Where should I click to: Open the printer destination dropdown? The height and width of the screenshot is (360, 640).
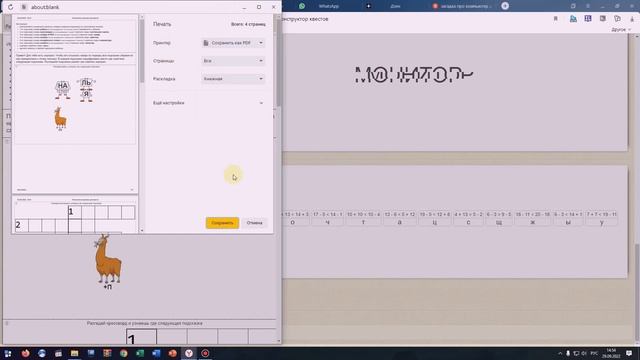233,43
